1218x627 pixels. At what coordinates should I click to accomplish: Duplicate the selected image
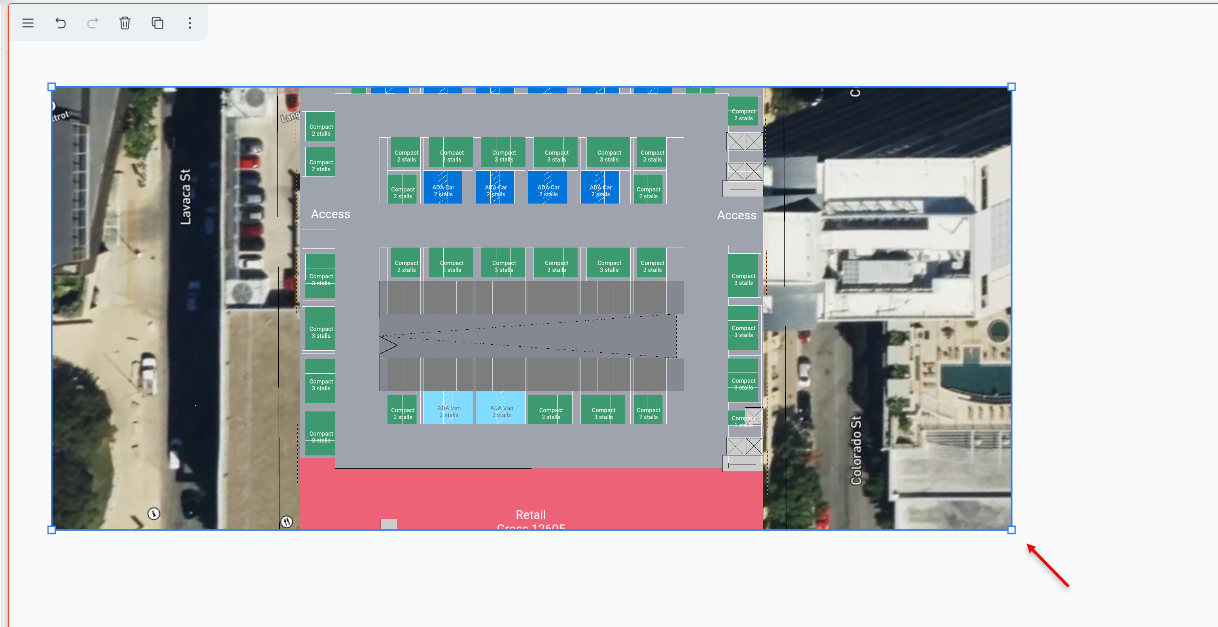click(x=157, y=23)
